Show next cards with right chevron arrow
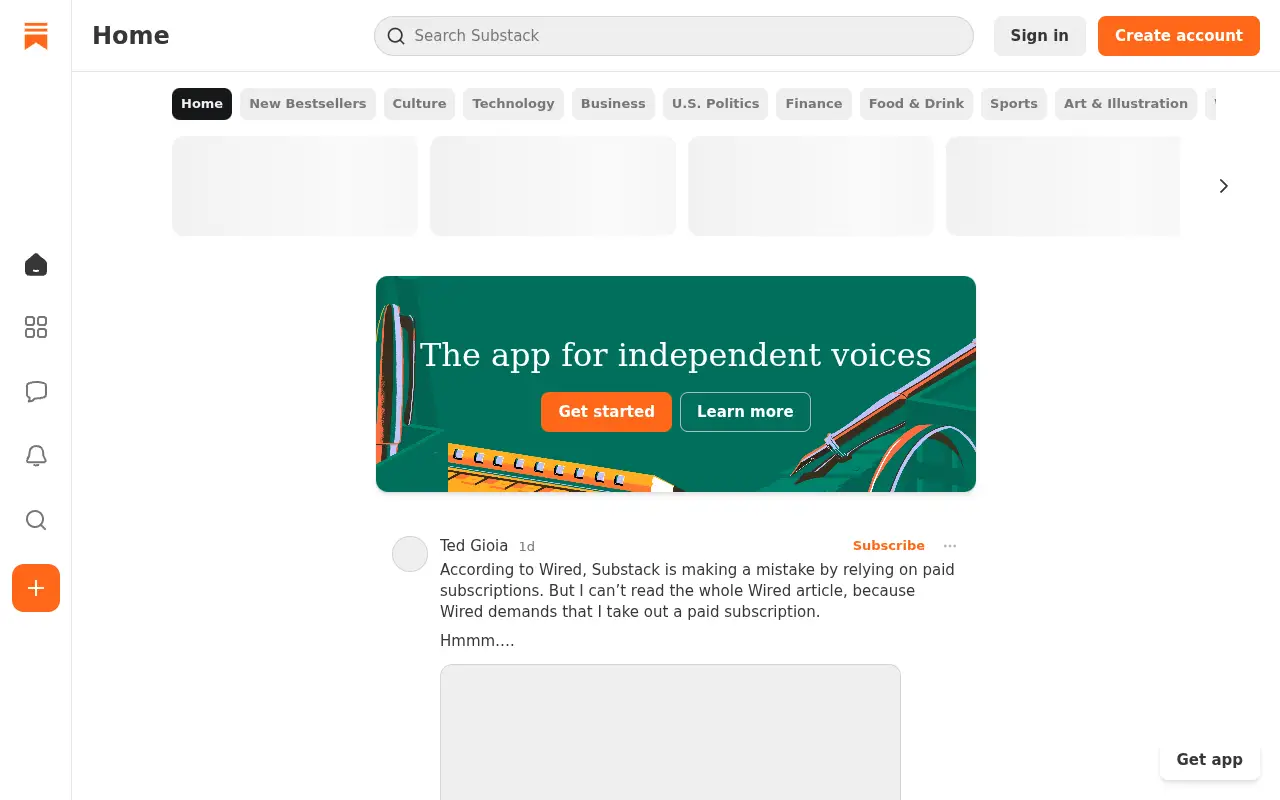The width and height of the screenshot is (1280, 800). point(1223,186)
